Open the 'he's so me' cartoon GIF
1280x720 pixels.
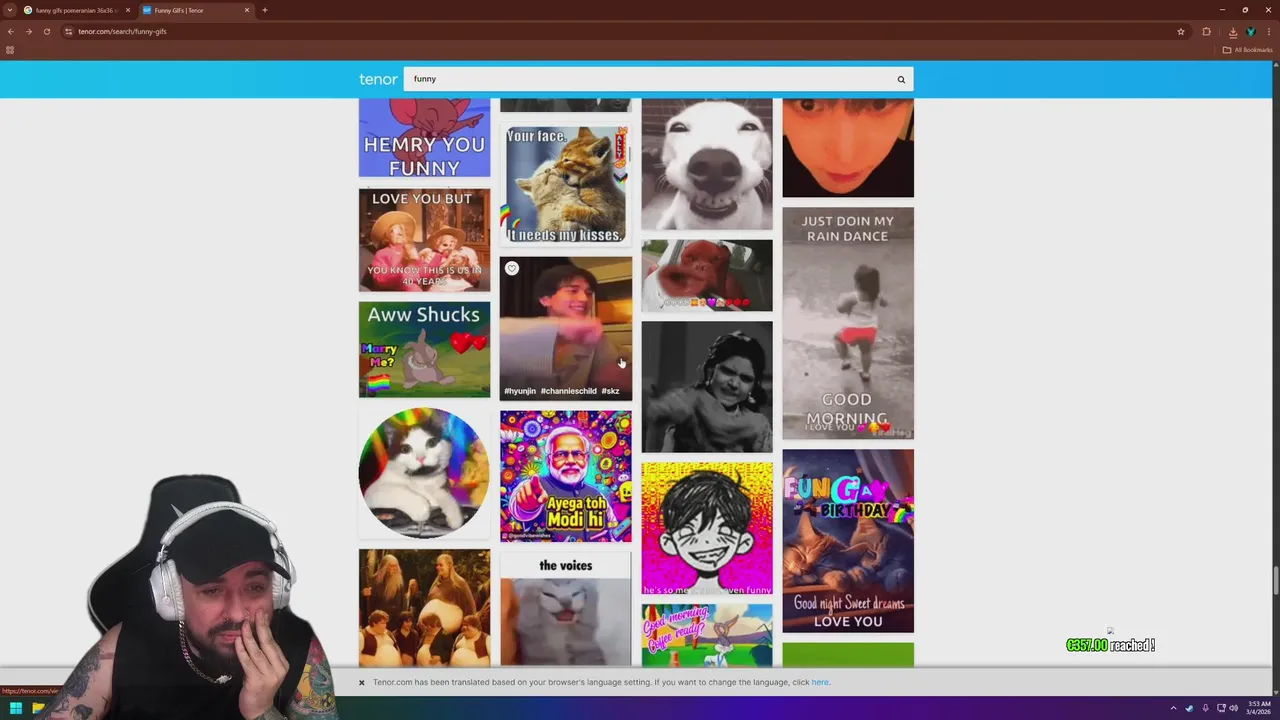click(x=707, y=528)
